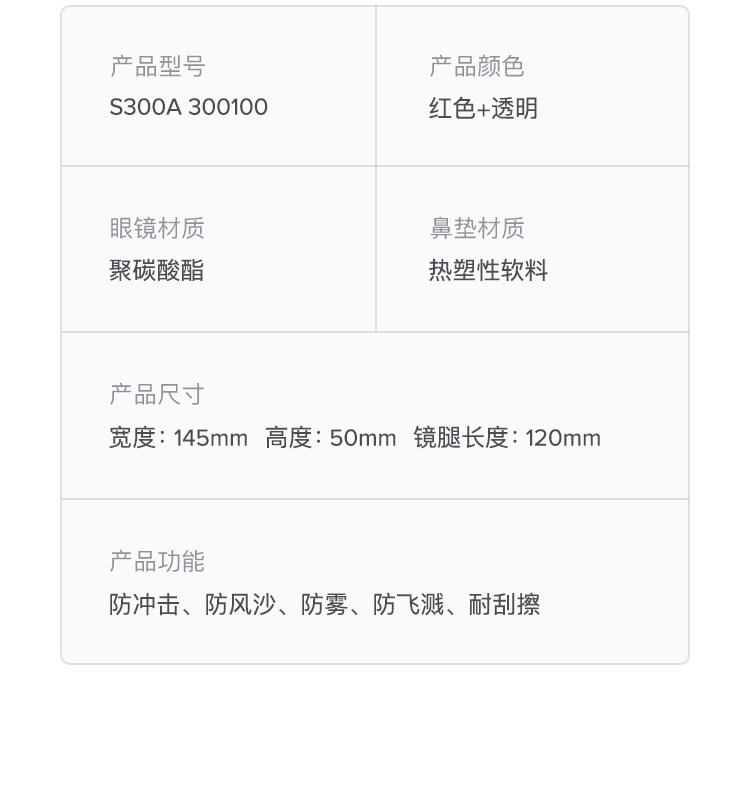
Task: Click the 耐刮擦 feature text
Action: pos(504,604)
